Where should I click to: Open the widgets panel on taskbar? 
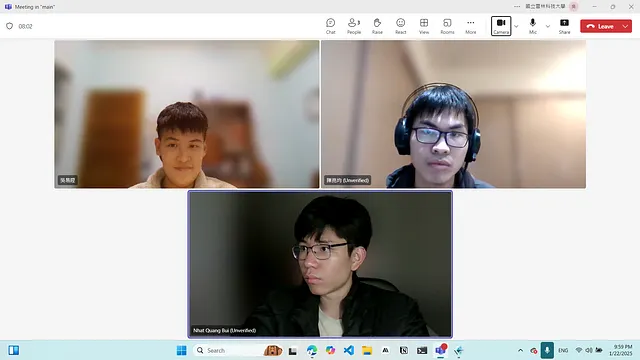coord(13,350)
